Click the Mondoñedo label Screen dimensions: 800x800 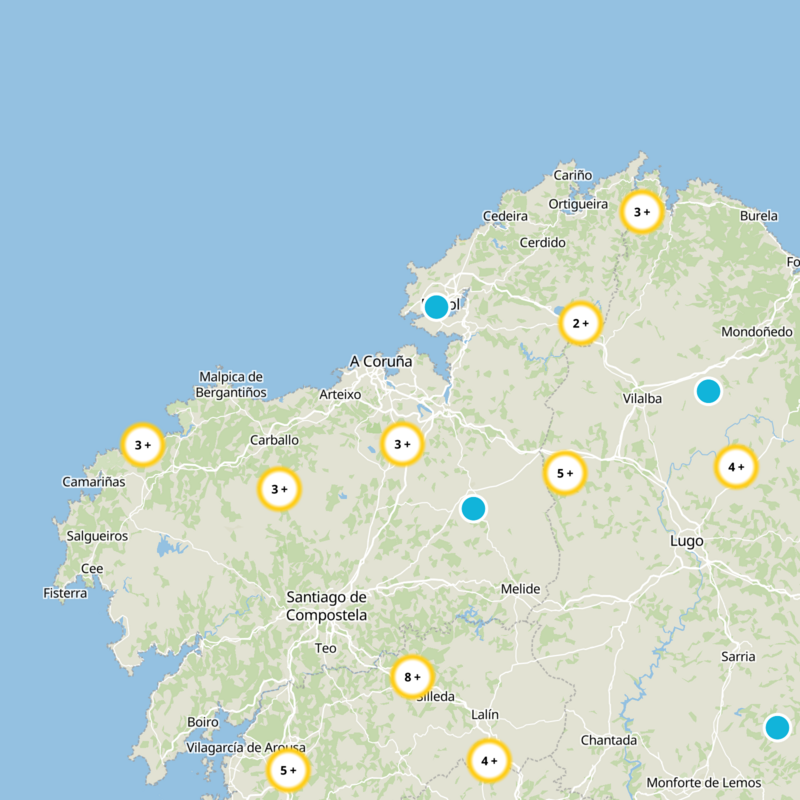pyautogui.click(x=757, y=332)
